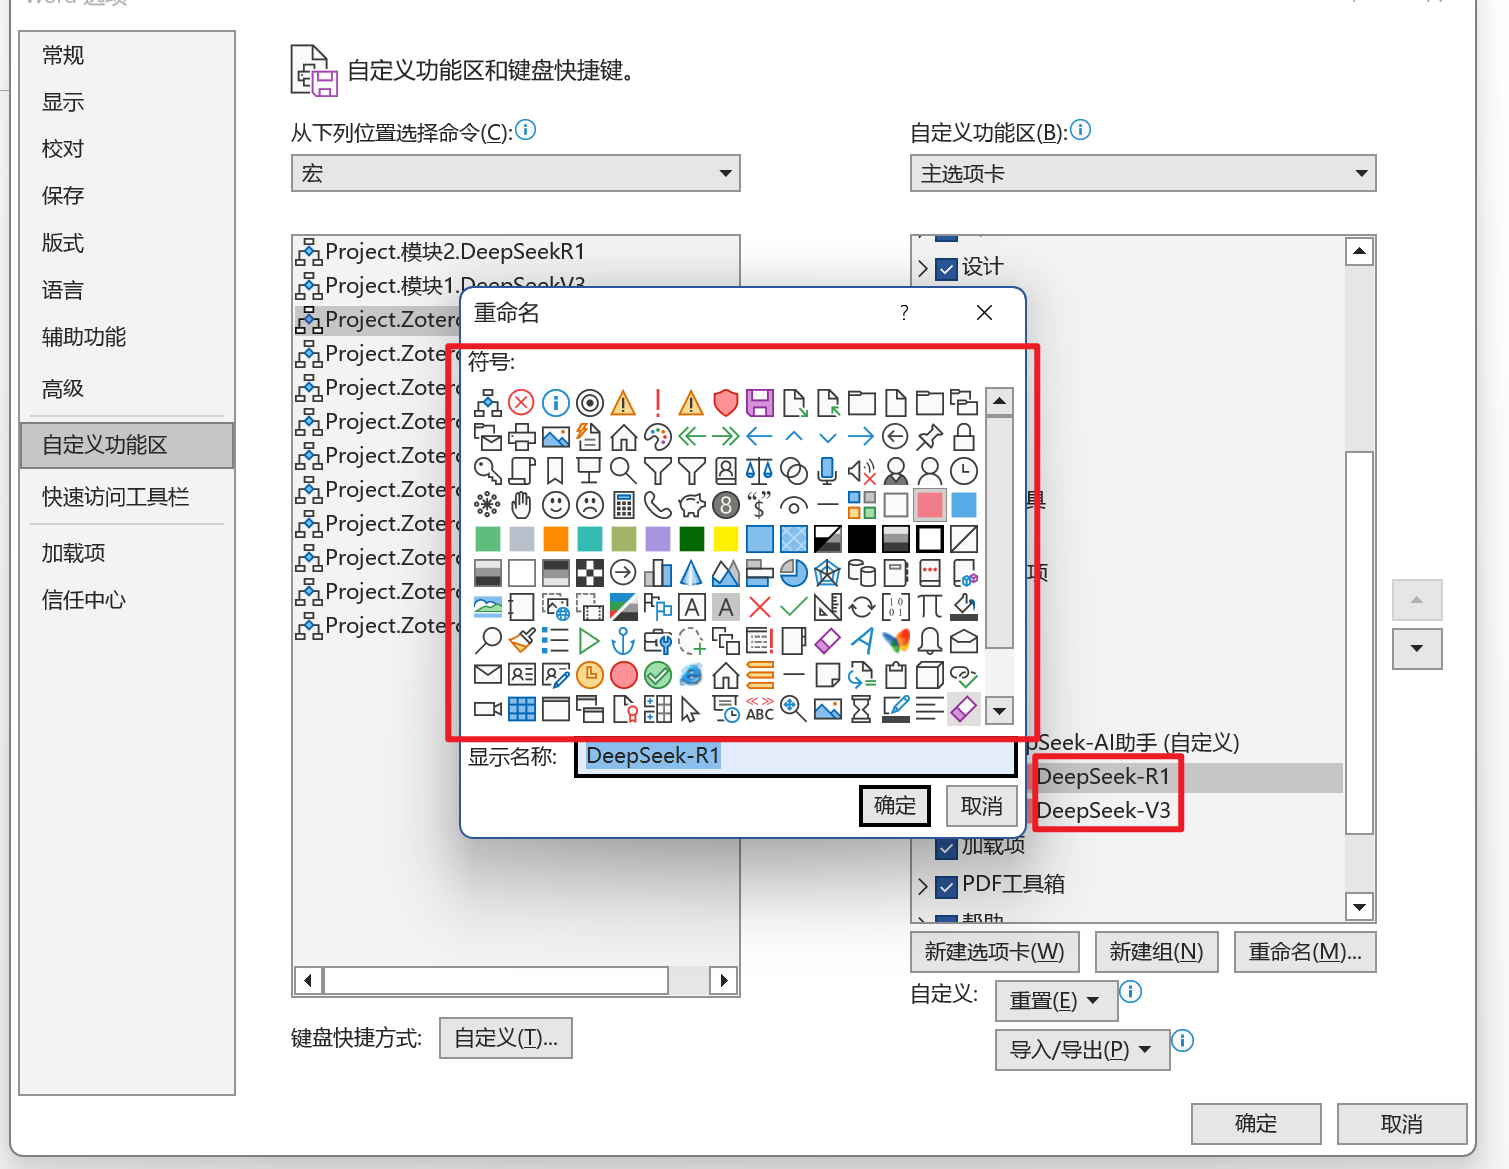The height and width of the screenshot is (1169, 1509).
Task: Choose the purple floppy disk symbol
Action: click(759, 403)
